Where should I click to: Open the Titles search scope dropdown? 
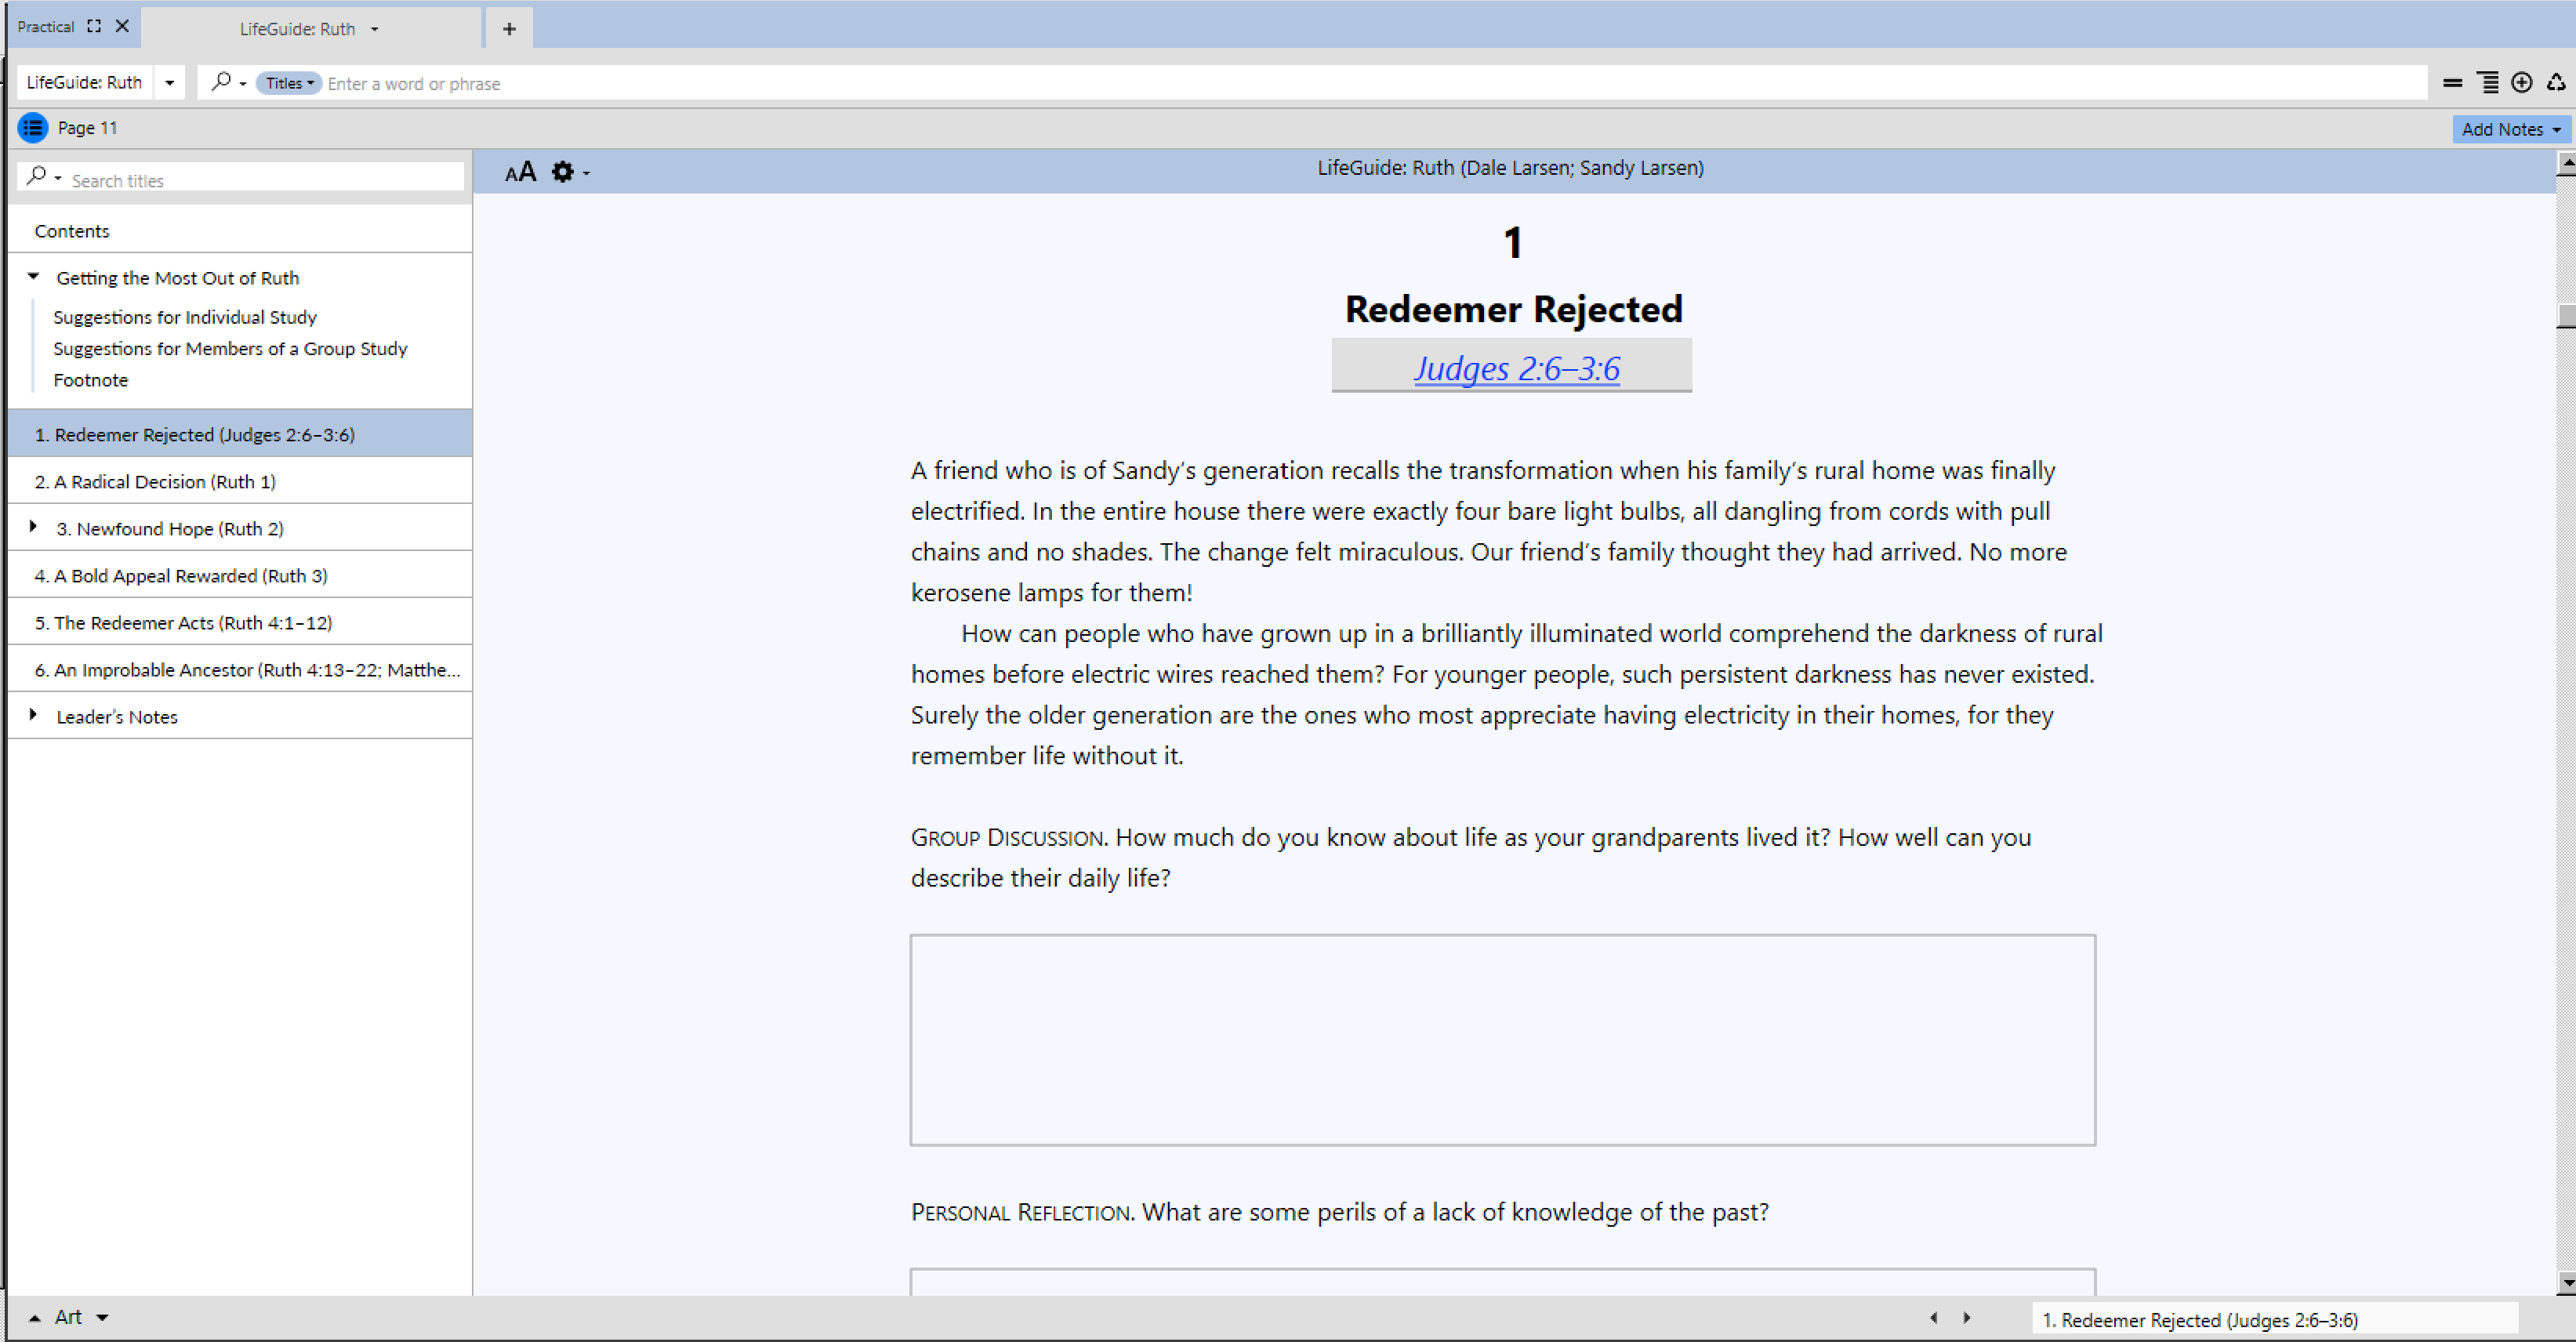[289, 83]
